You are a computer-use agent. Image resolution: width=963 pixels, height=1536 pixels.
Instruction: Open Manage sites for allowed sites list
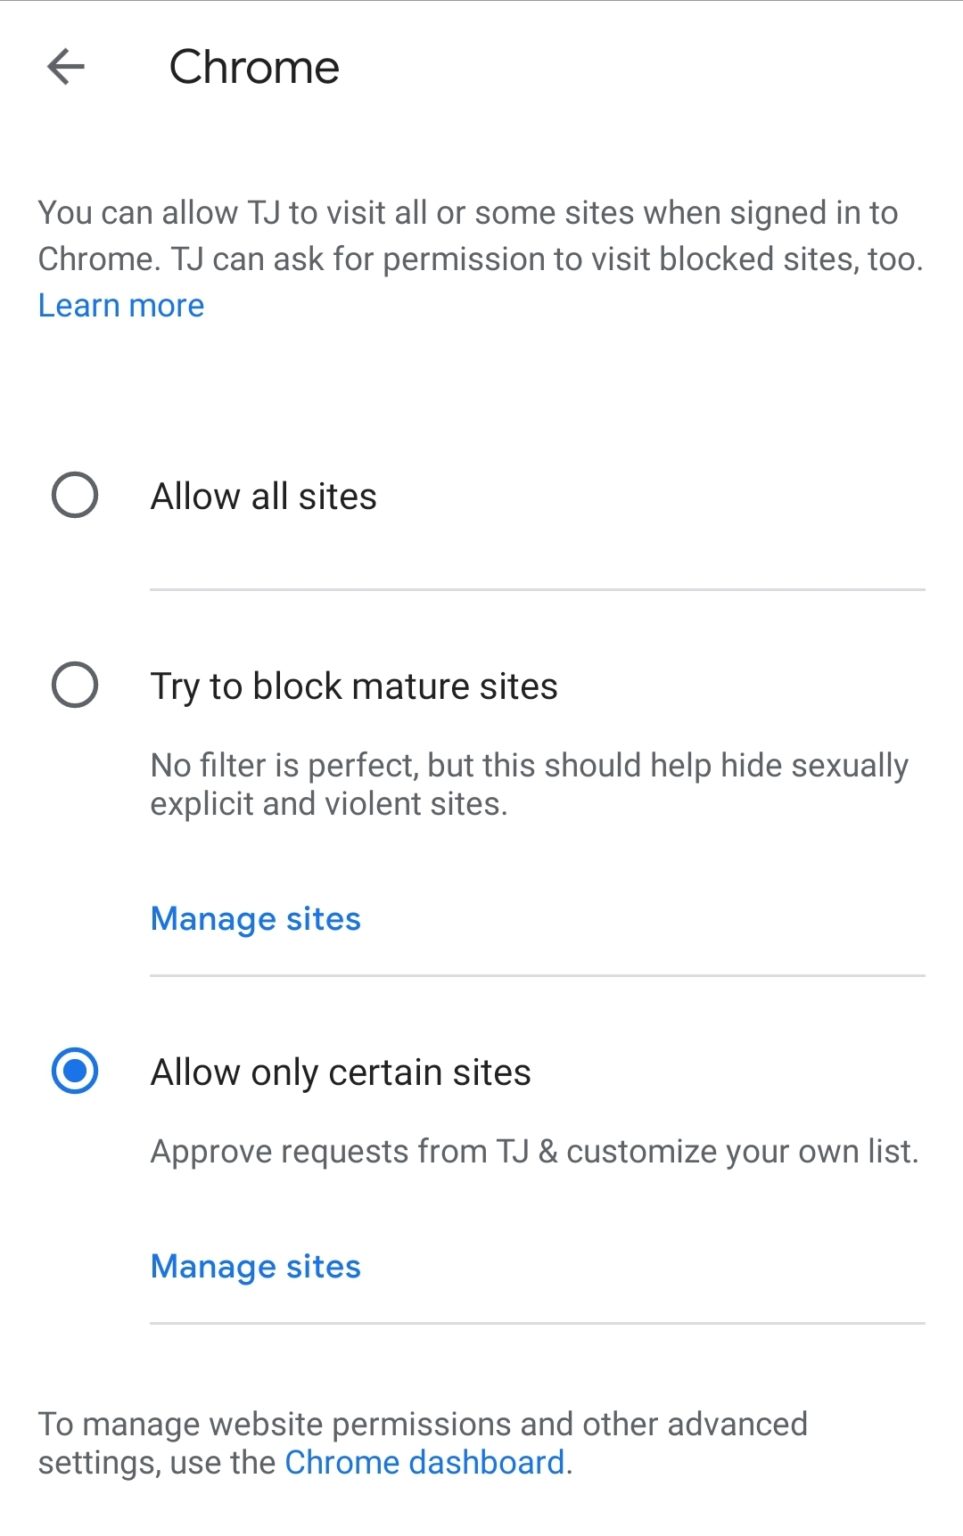pyautogui.click(x=255, y=1265)
